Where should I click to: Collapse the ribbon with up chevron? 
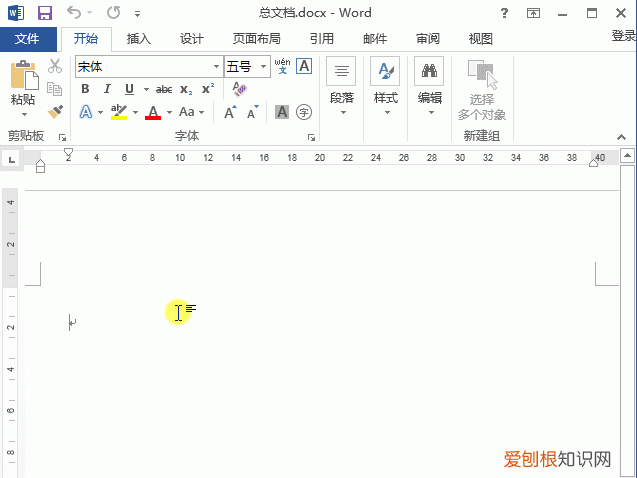click(x=621, y=137)
